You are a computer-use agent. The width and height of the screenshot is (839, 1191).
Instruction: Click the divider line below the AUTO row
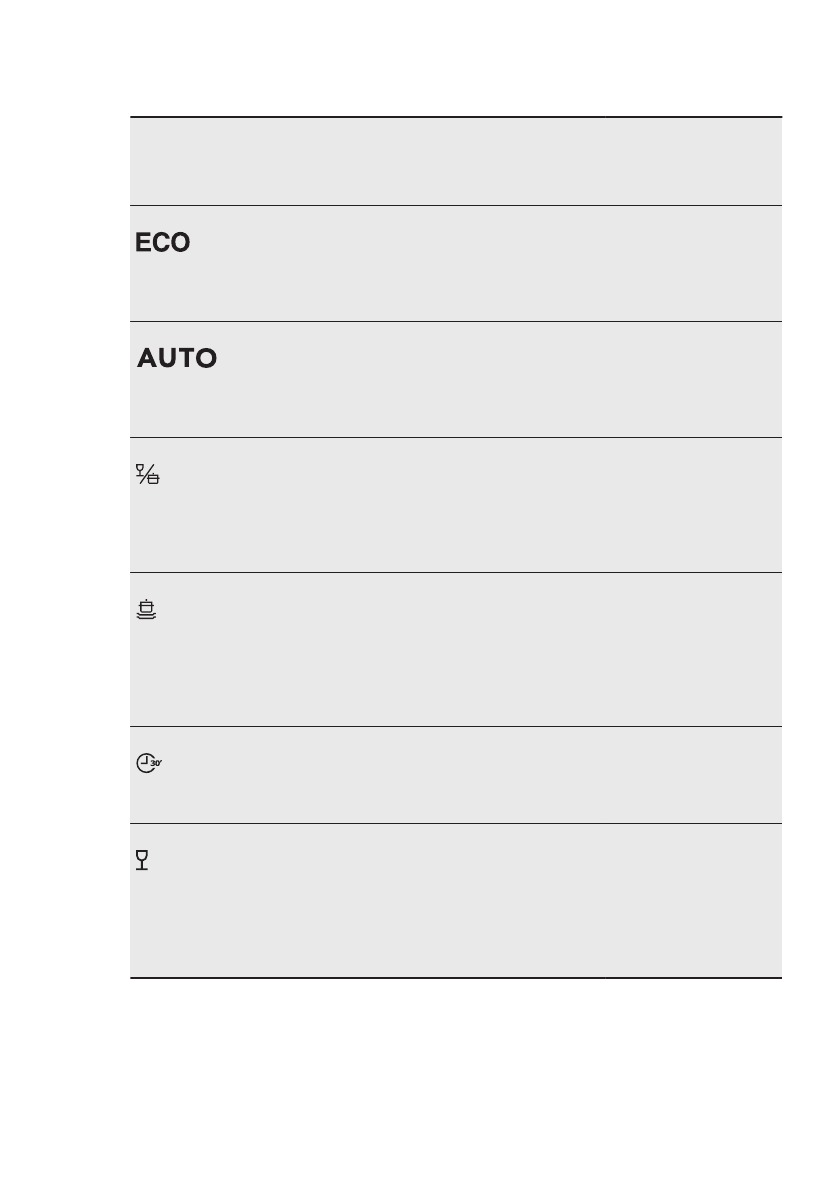456,438
